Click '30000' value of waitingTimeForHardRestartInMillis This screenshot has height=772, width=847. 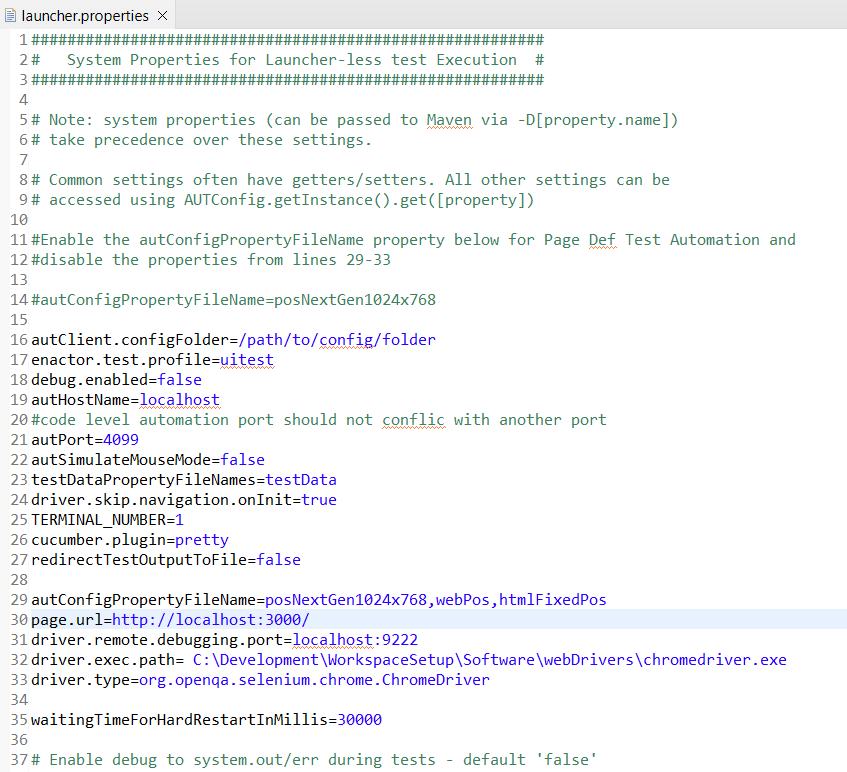coord(360,720)
